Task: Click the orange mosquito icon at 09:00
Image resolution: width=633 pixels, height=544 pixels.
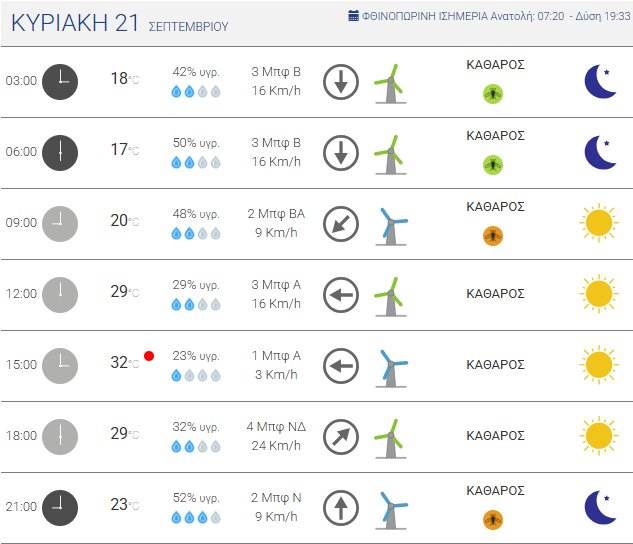Action: [x=493, y=236]
